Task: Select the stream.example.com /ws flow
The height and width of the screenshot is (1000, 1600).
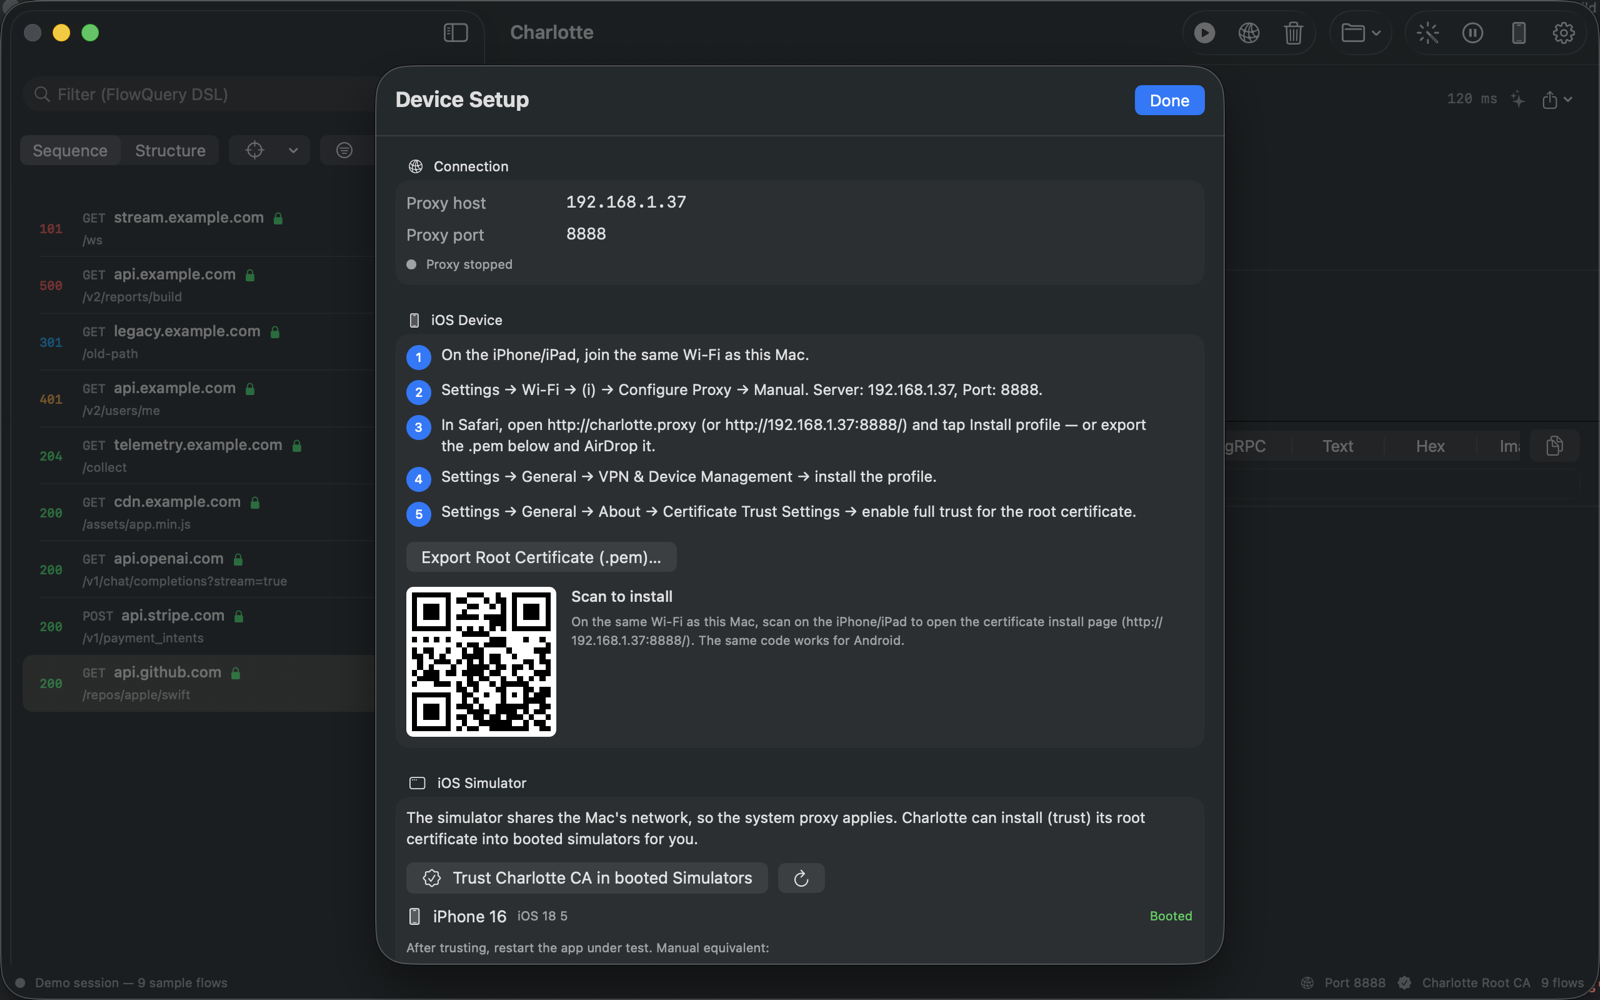Action: 198,228
